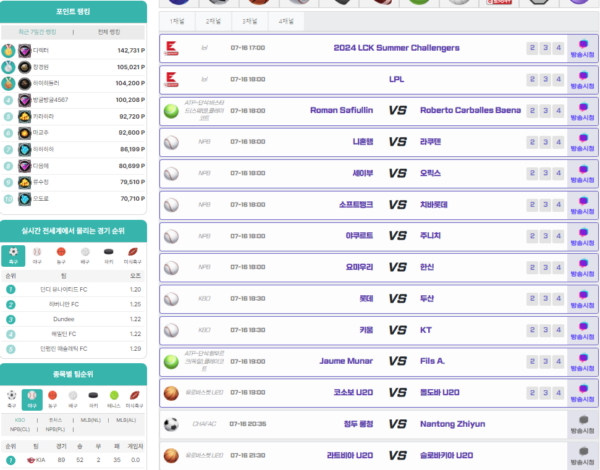The width and height of the screenshot is (600, 470).
Task: Click the tennis ball icon on the Roman Safiullin match
Action: coord(171,111)
